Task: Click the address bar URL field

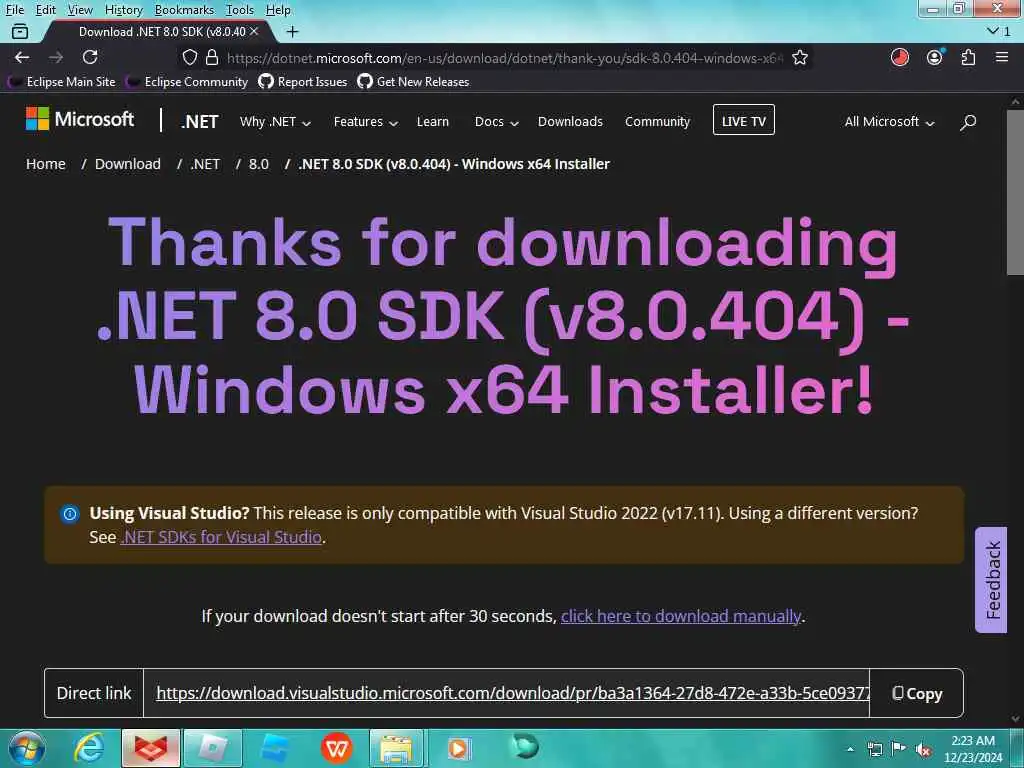Action: [504, 57]
